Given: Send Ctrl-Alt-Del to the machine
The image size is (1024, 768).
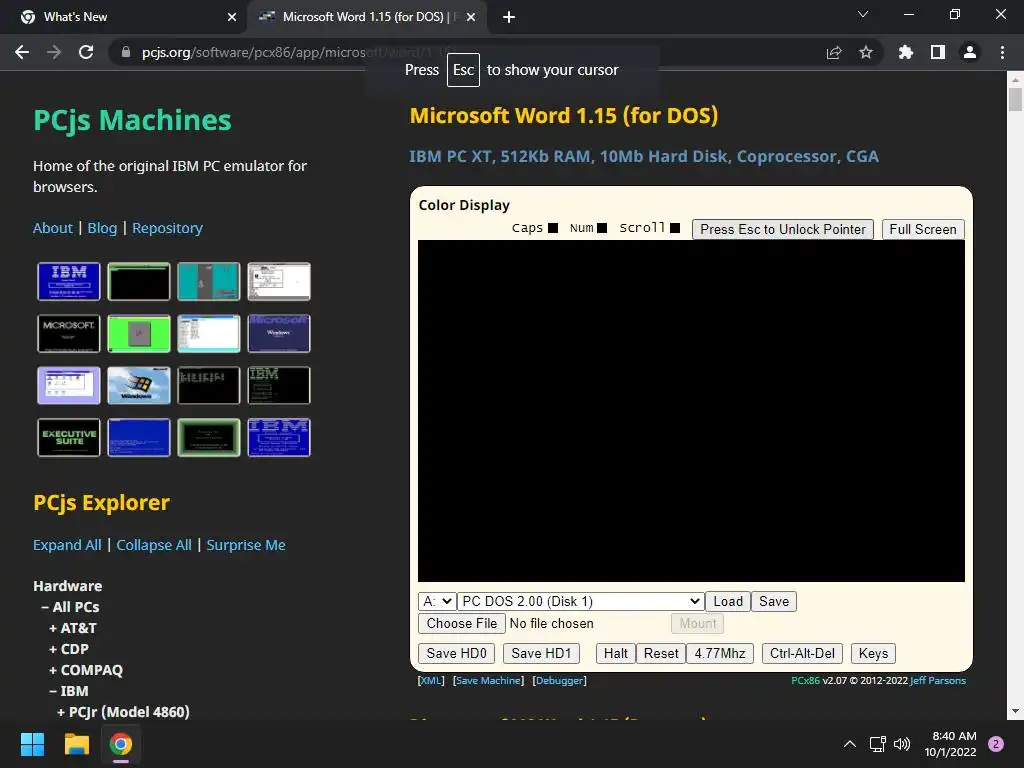Looking at the screenshot, I should (x=802, y=654).
